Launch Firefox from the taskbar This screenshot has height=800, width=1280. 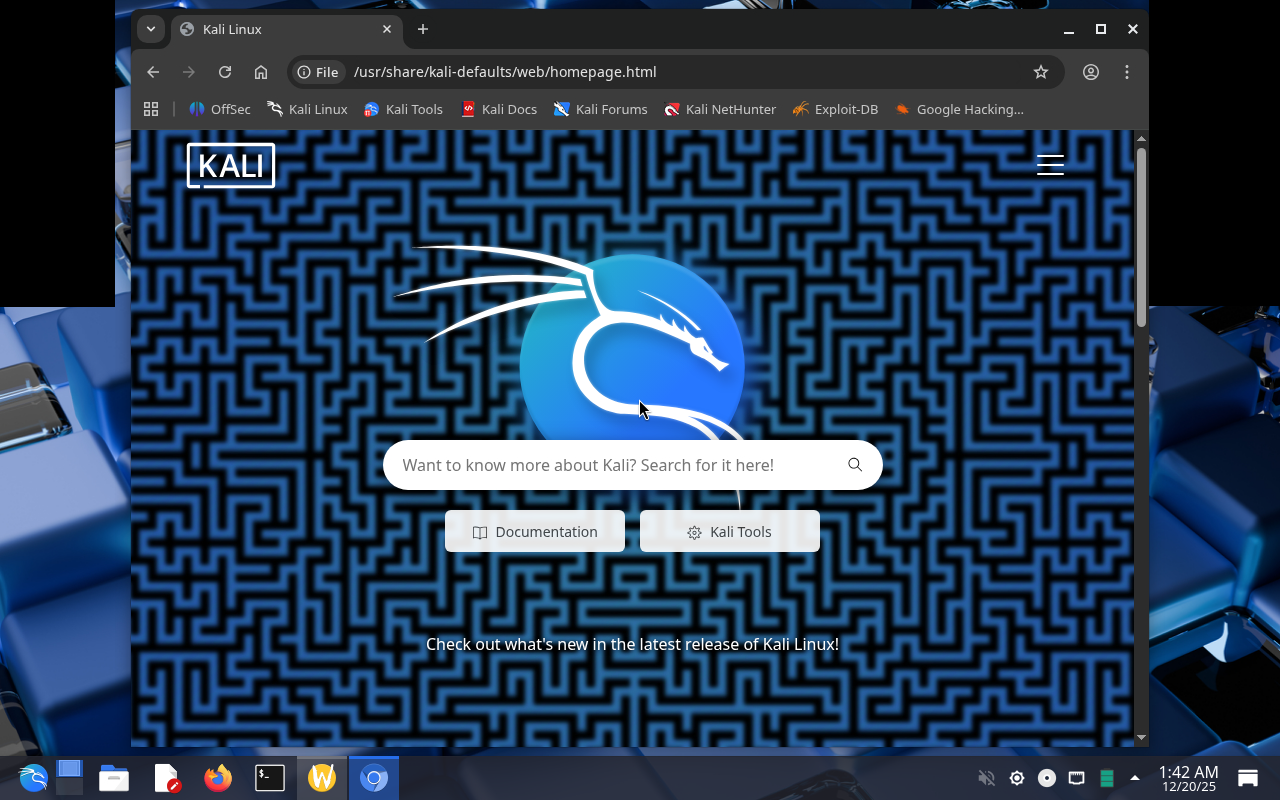point(217,778)
